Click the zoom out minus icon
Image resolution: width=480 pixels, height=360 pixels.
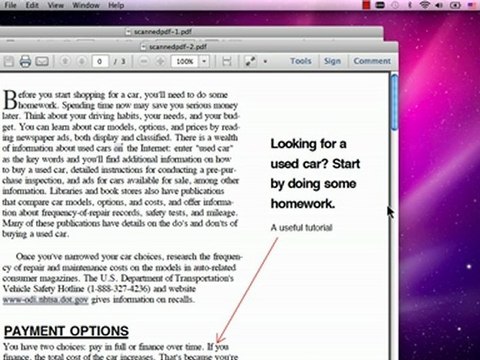pos(144,61)
